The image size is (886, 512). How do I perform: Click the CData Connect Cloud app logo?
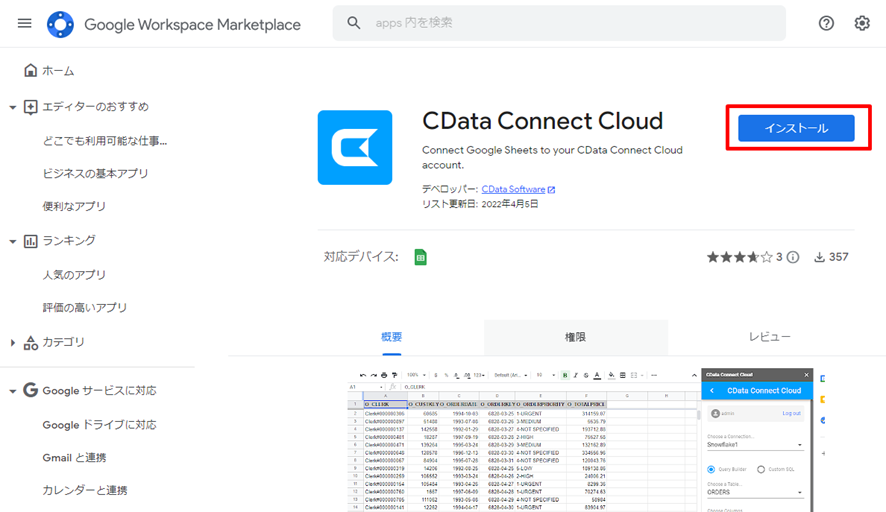coord(355,147)
